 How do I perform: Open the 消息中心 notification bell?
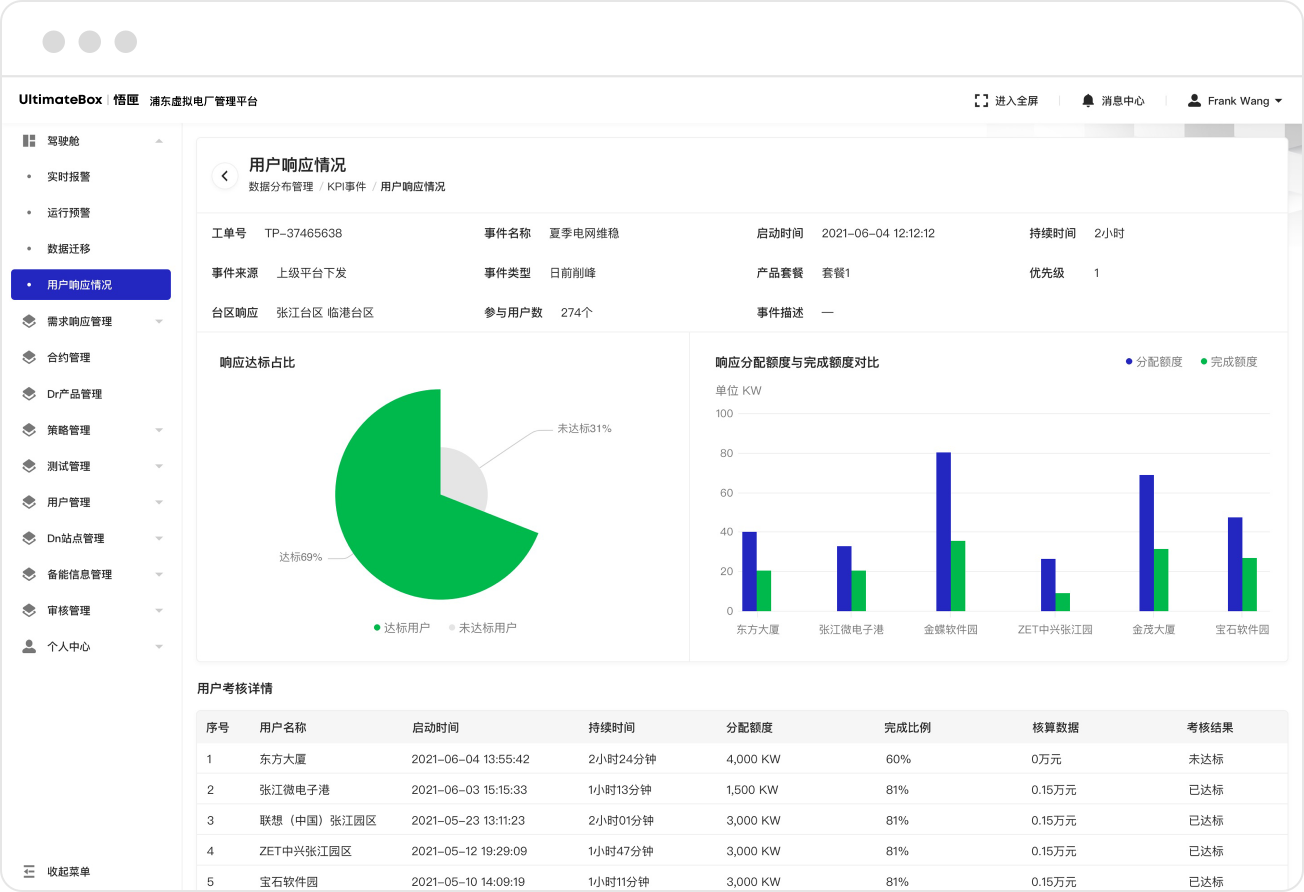pos(1087,100)
